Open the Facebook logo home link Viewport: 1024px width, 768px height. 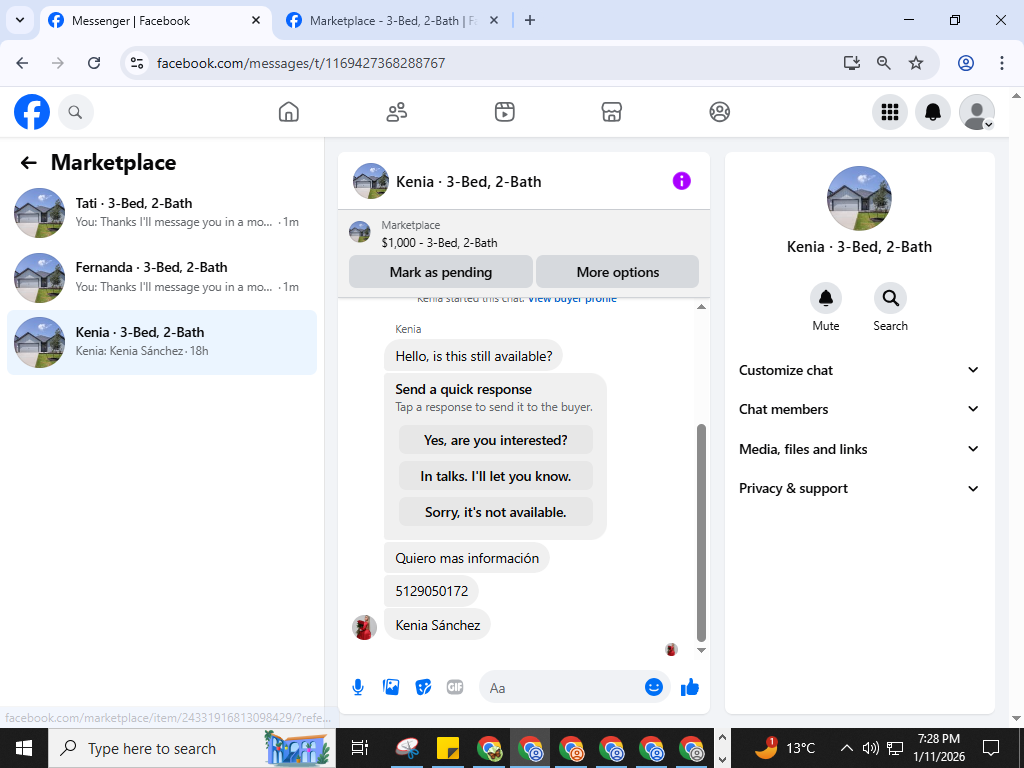tap(32, 112)
